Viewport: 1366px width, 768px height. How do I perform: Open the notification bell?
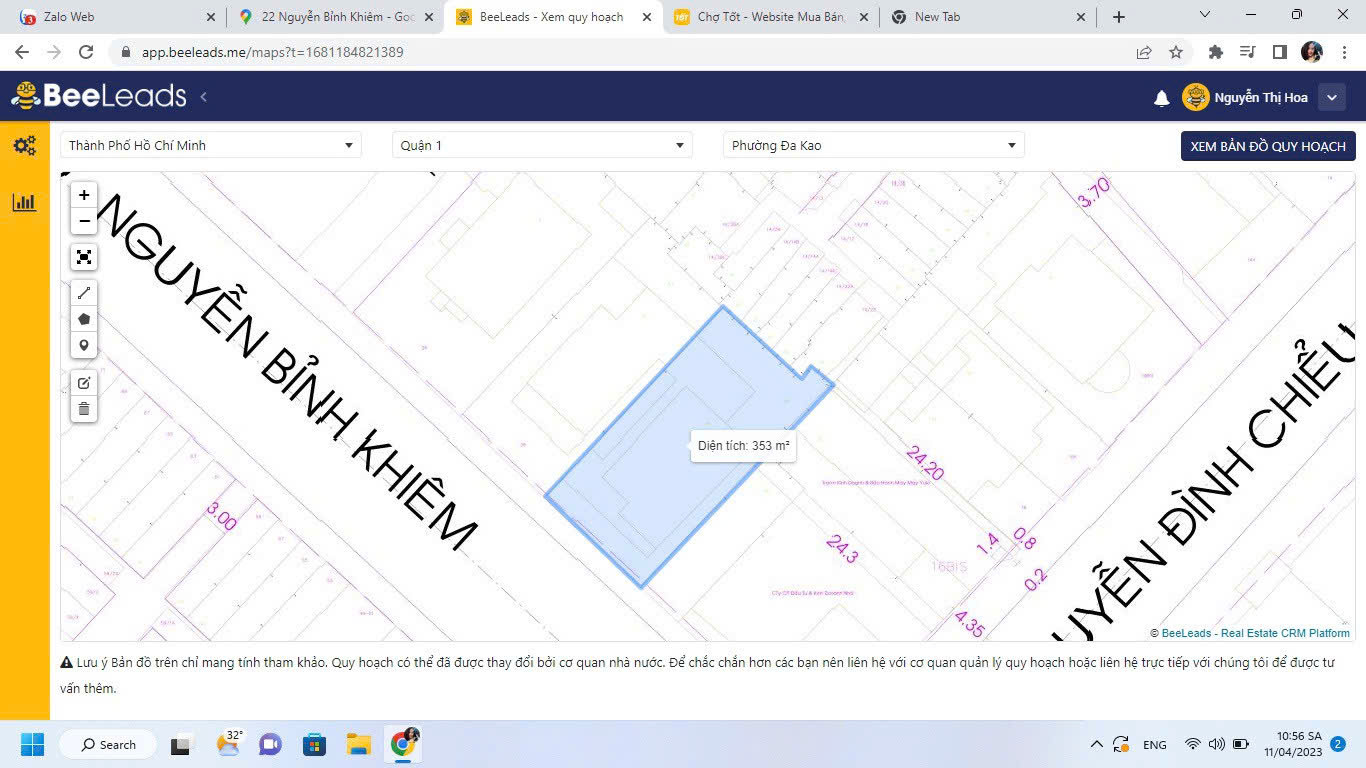click(x=1162, y=98)
